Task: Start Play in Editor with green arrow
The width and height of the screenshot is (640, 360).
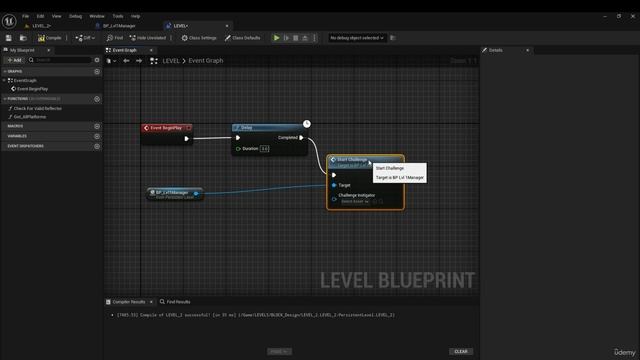Action: pos(277,38)
